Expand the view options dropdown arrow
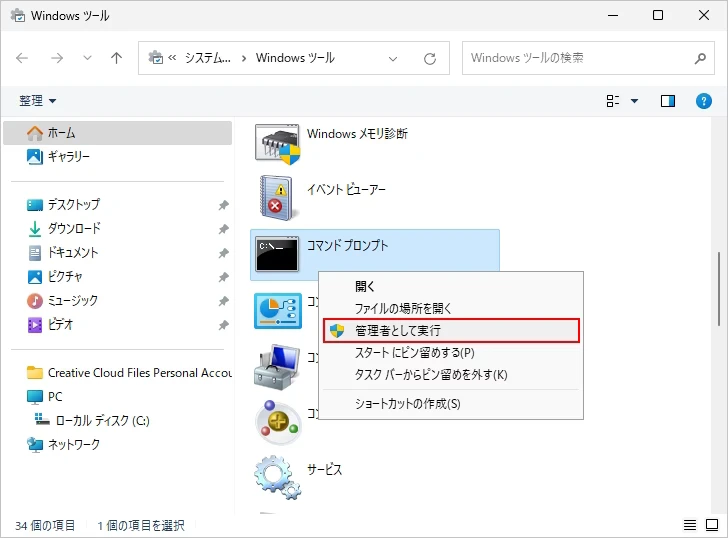 634,101
